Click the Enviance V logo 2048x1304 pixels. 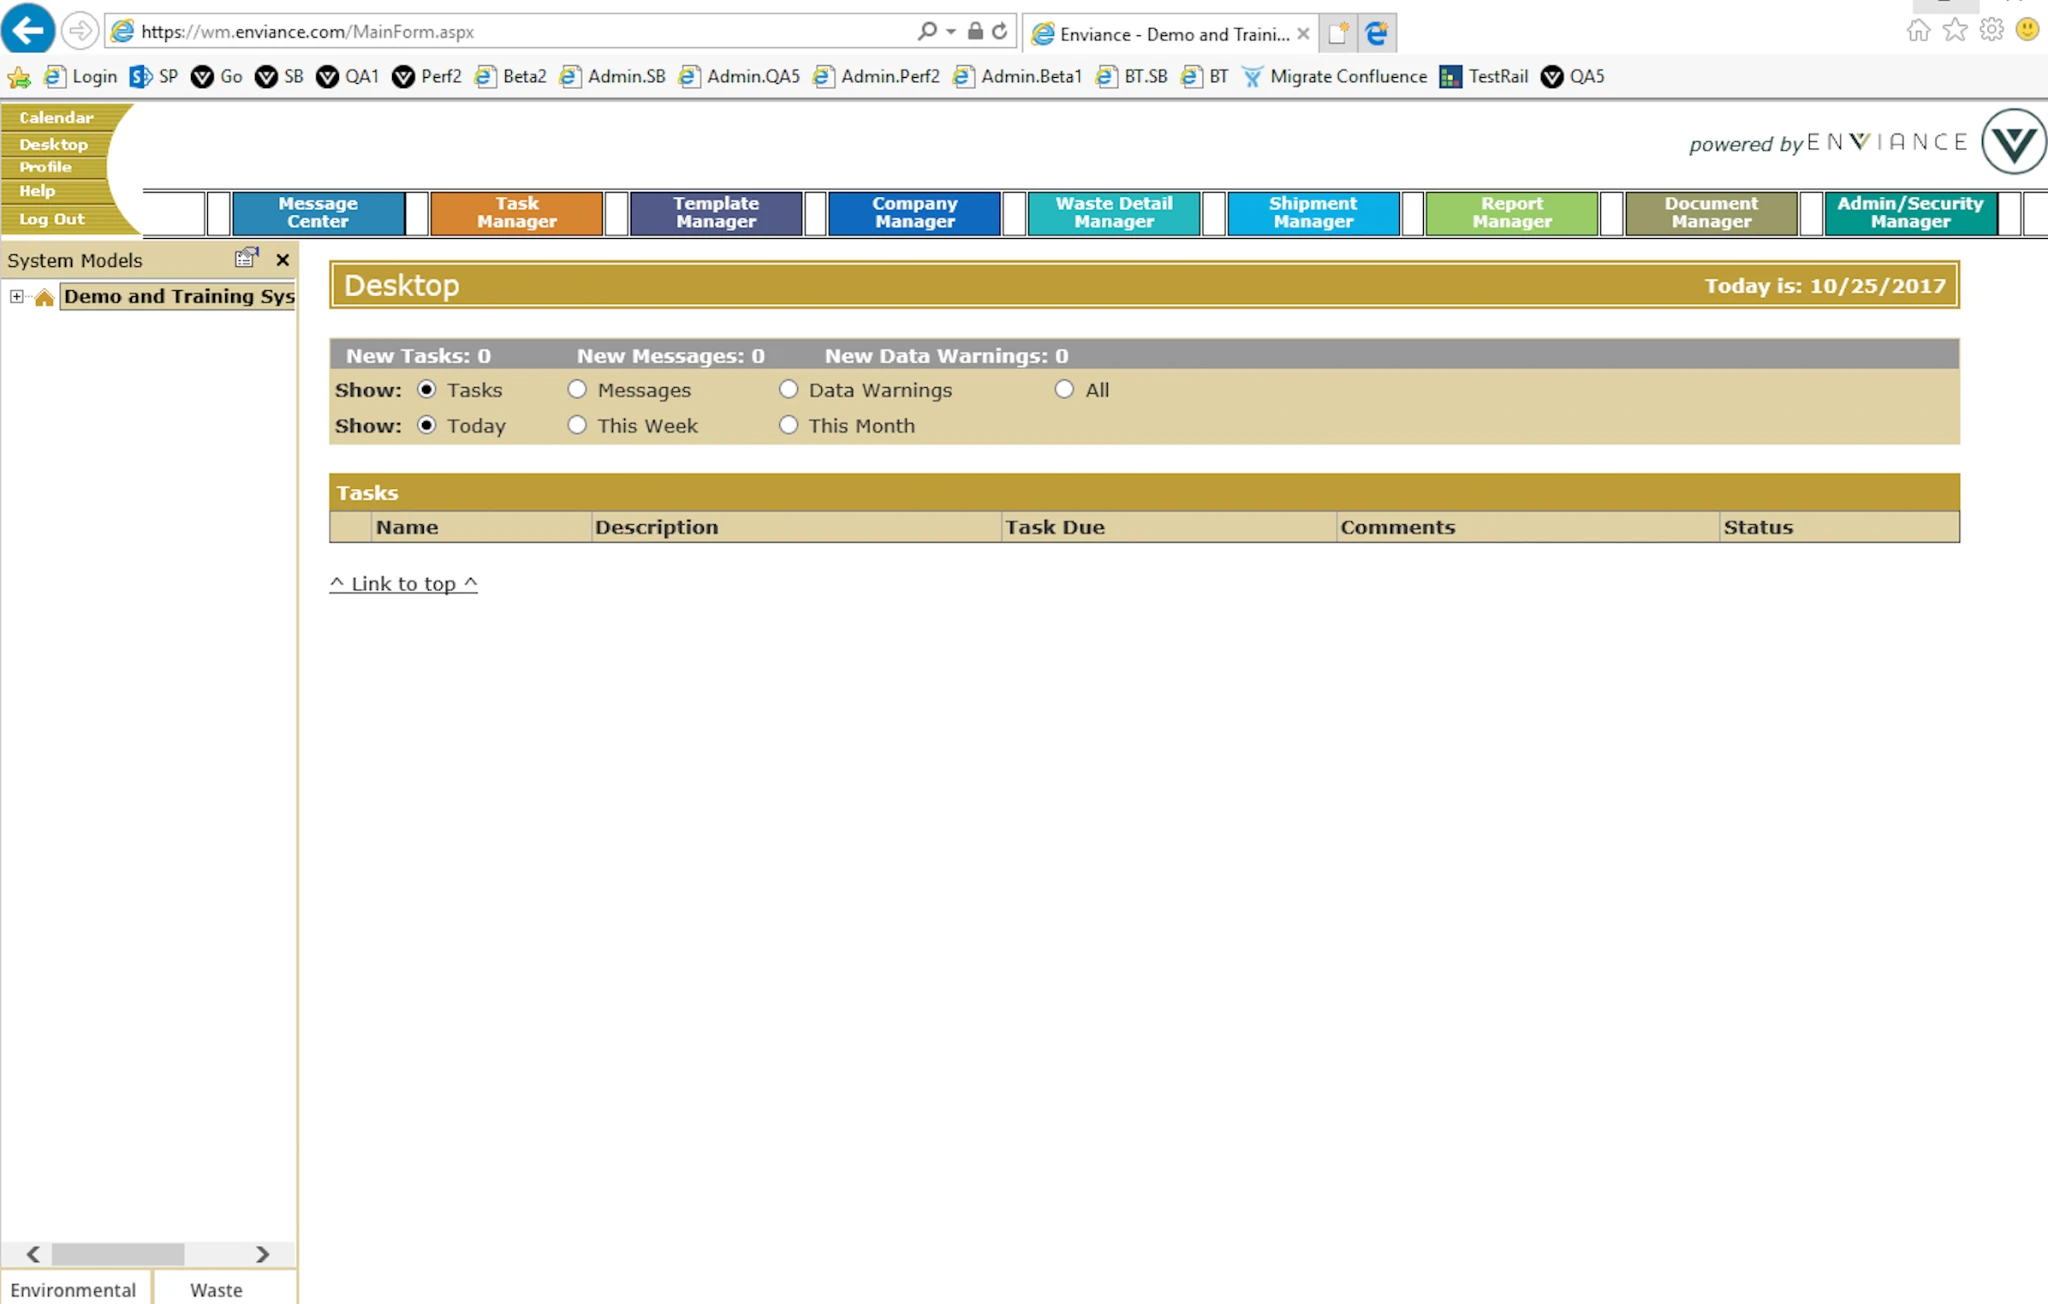(x=2013, y=142)
